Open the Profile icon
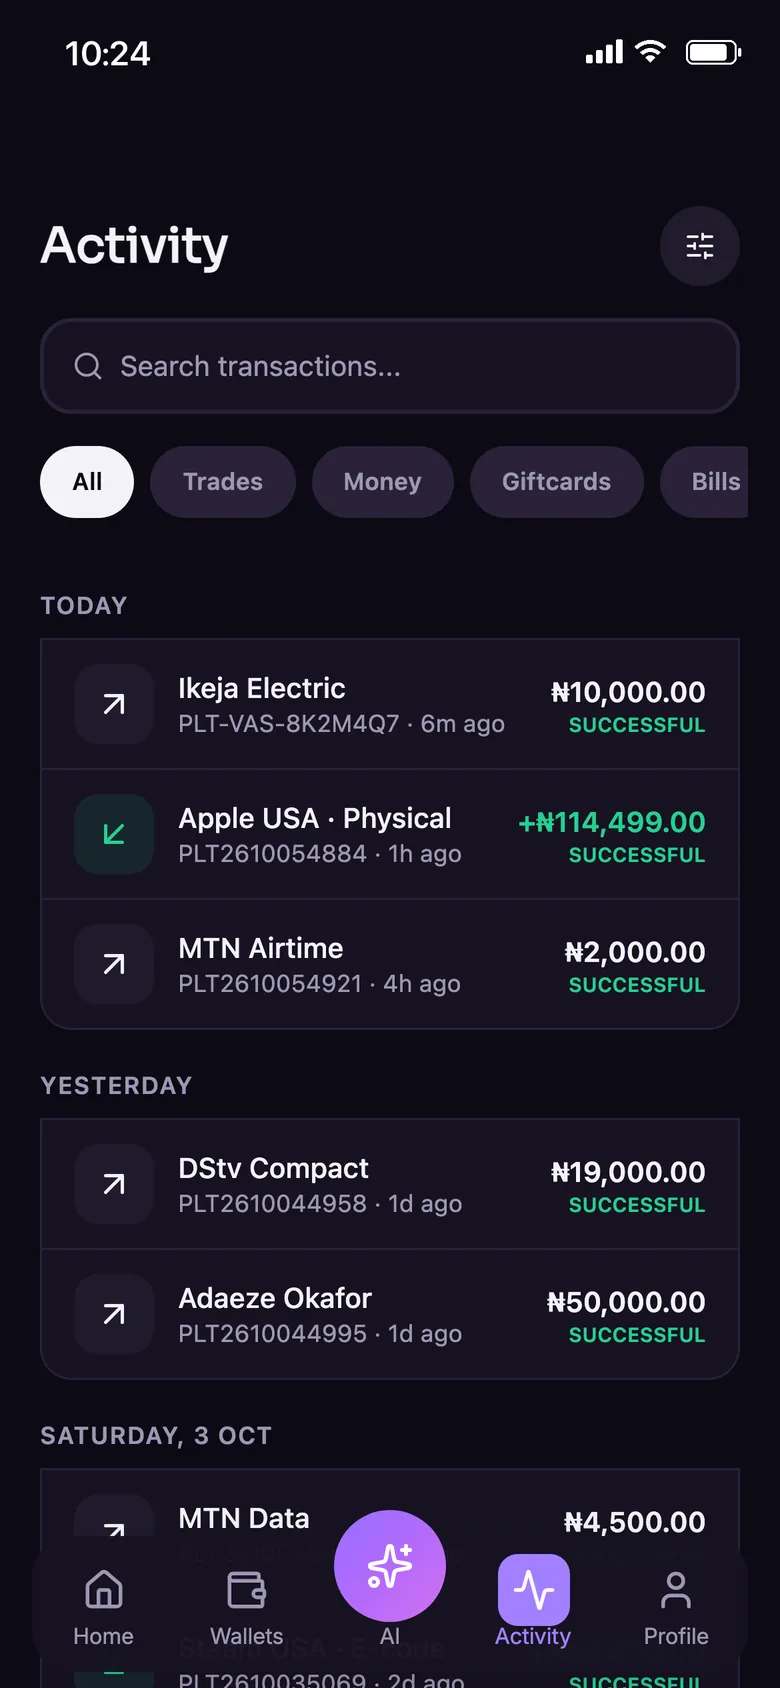 676,1589
